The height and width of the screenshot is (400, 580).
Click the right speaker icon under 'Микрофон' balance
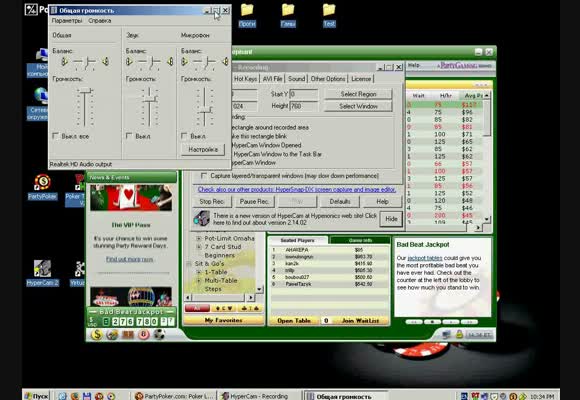pyautogui.click(x=225, y=61)
